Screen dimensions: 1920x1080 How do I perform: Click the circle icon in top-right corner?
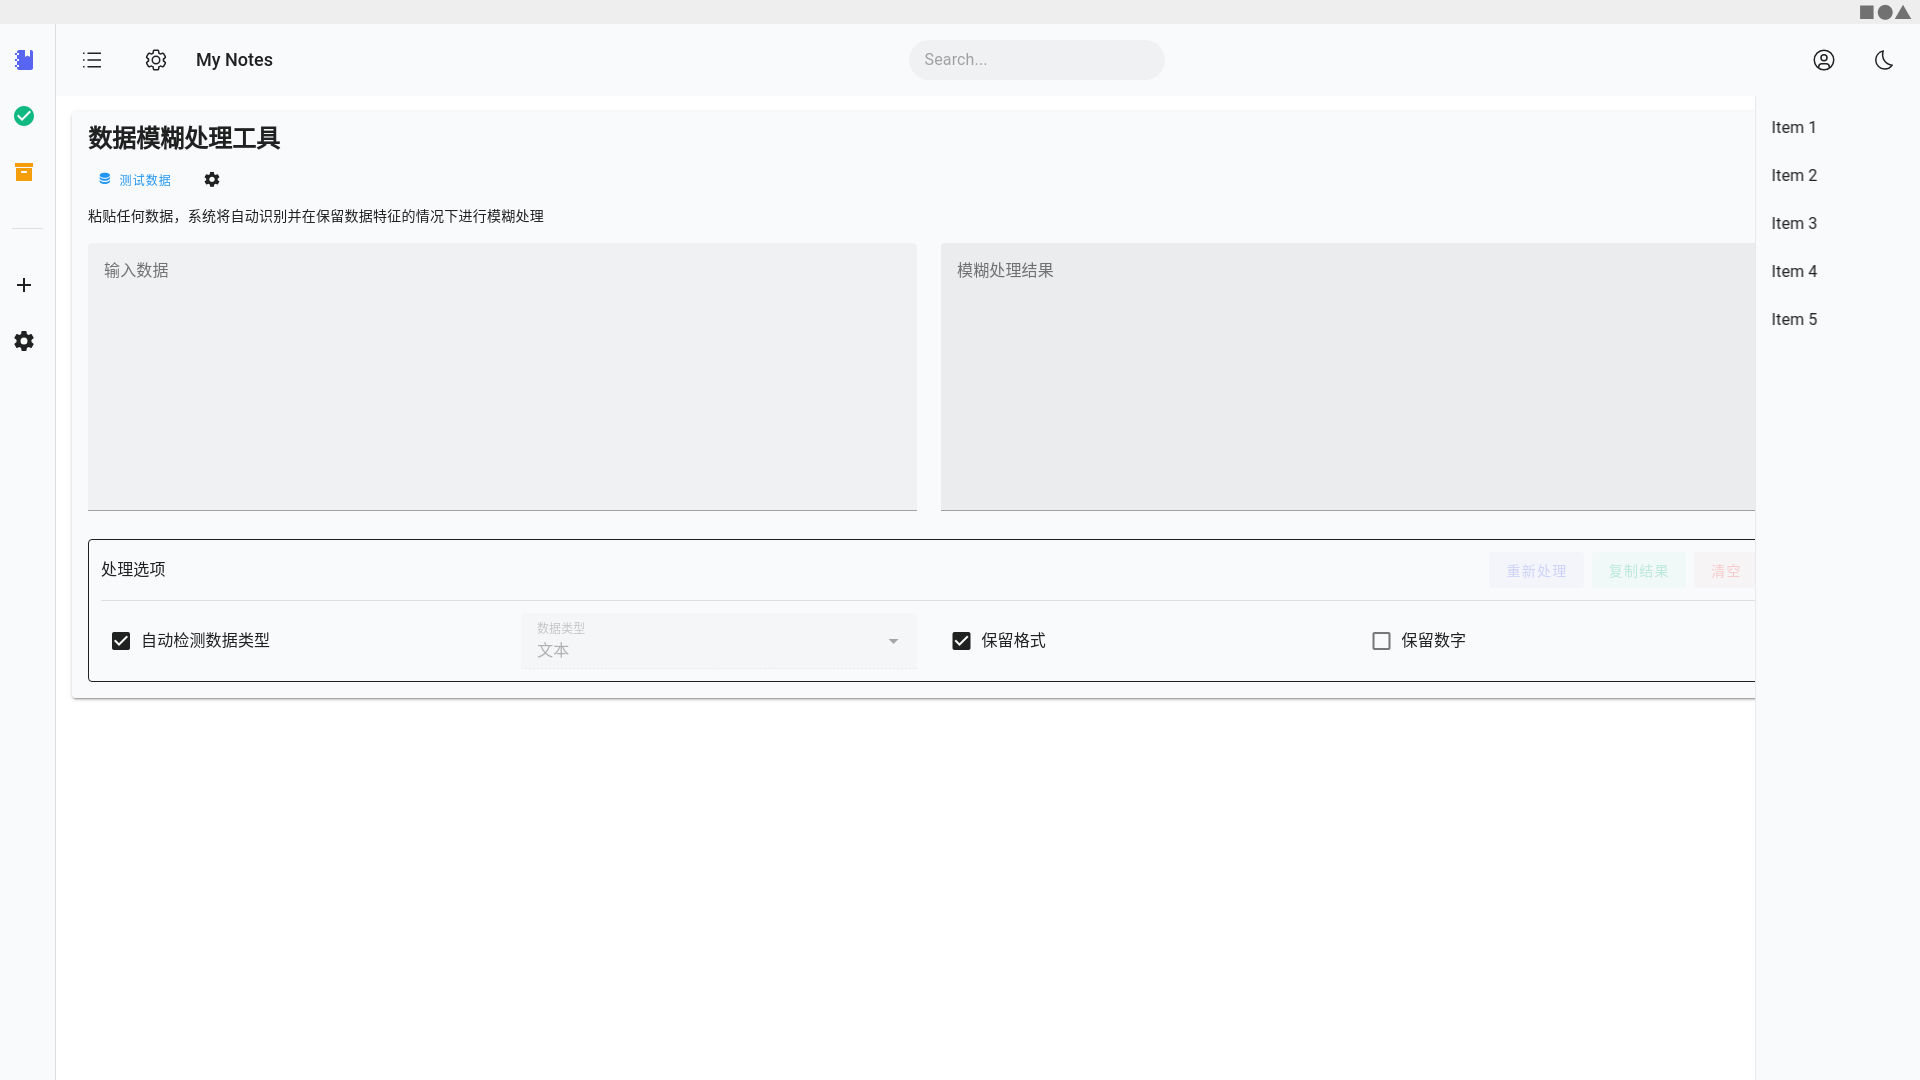click(1884, 12)
